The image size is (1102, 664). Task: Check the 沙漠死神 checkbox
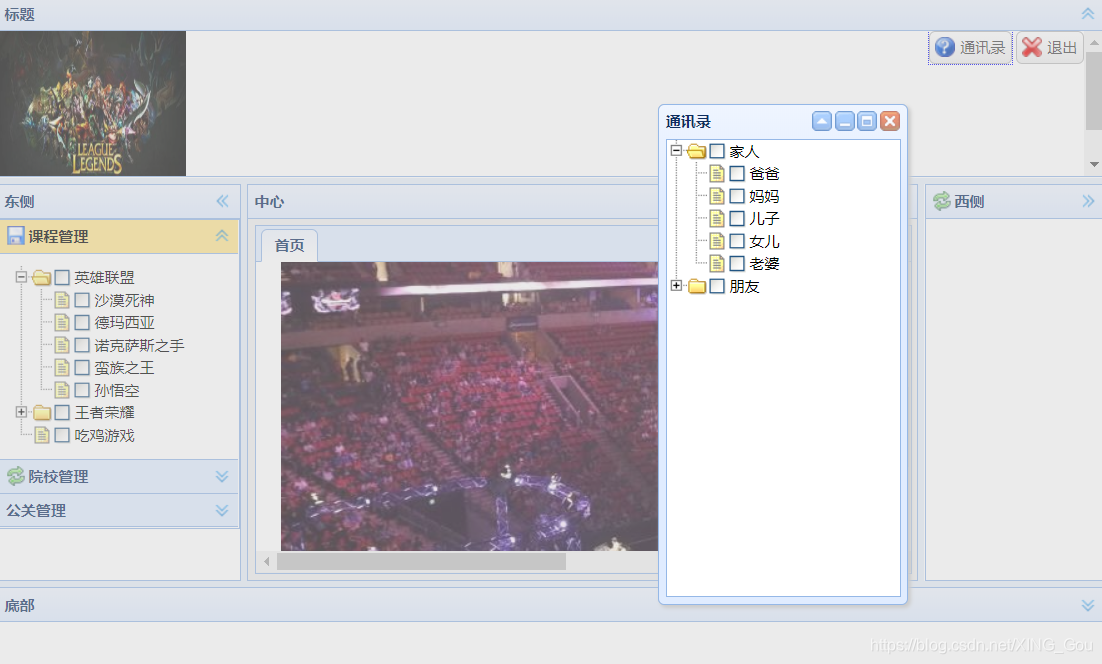(x=82, y=300)
